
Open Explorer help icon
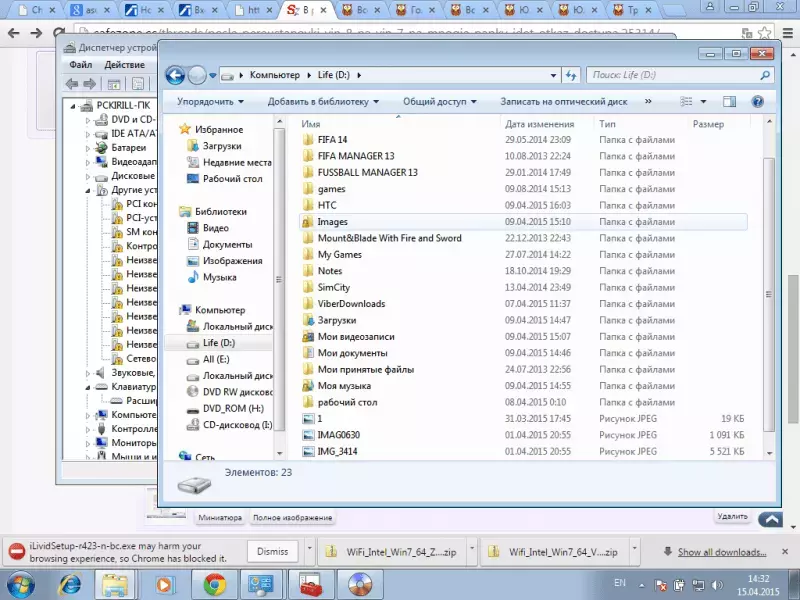pyautogui.click(x=758, y=102)
